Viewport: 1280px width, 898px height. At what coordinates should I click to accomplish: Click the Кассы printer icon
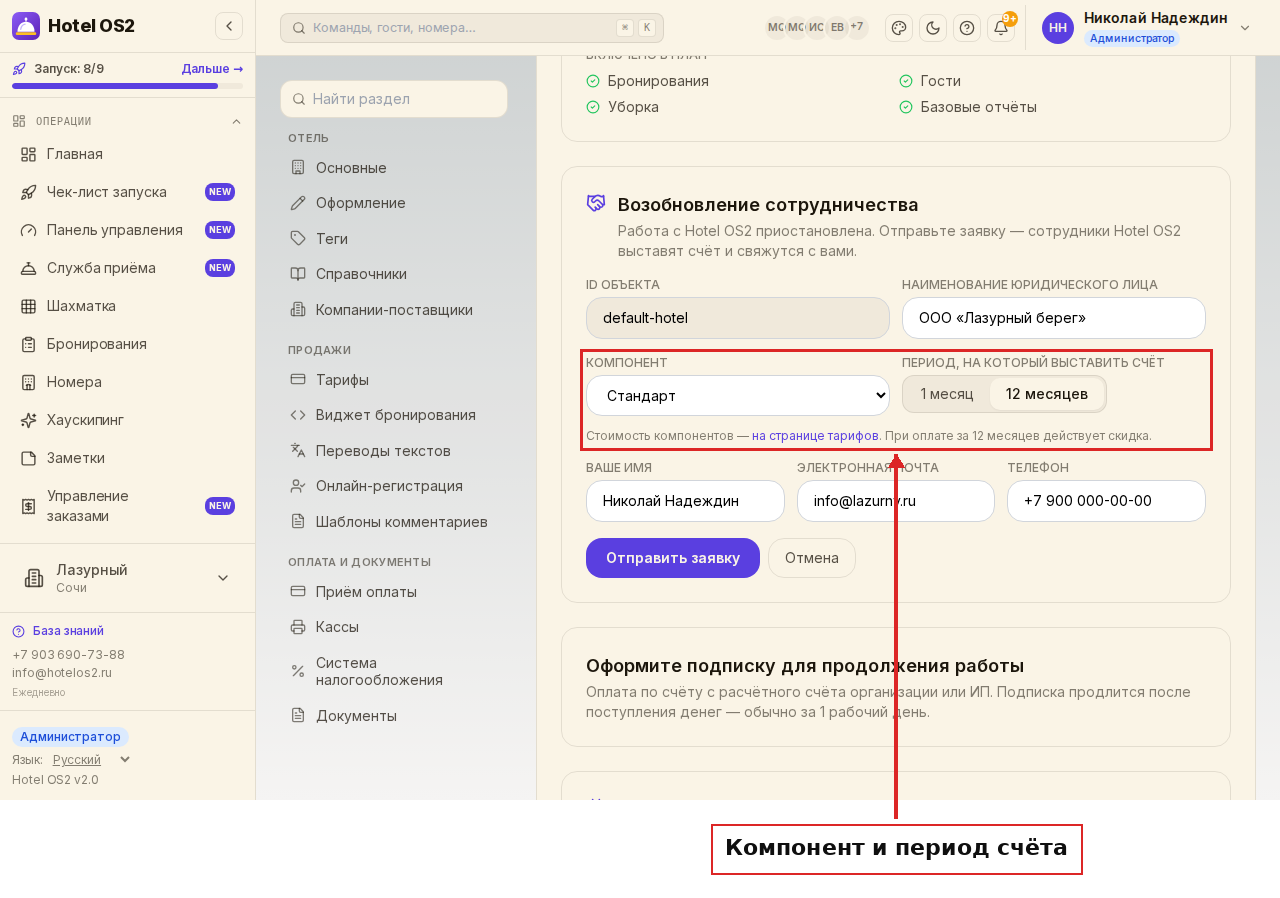(298, 627)
